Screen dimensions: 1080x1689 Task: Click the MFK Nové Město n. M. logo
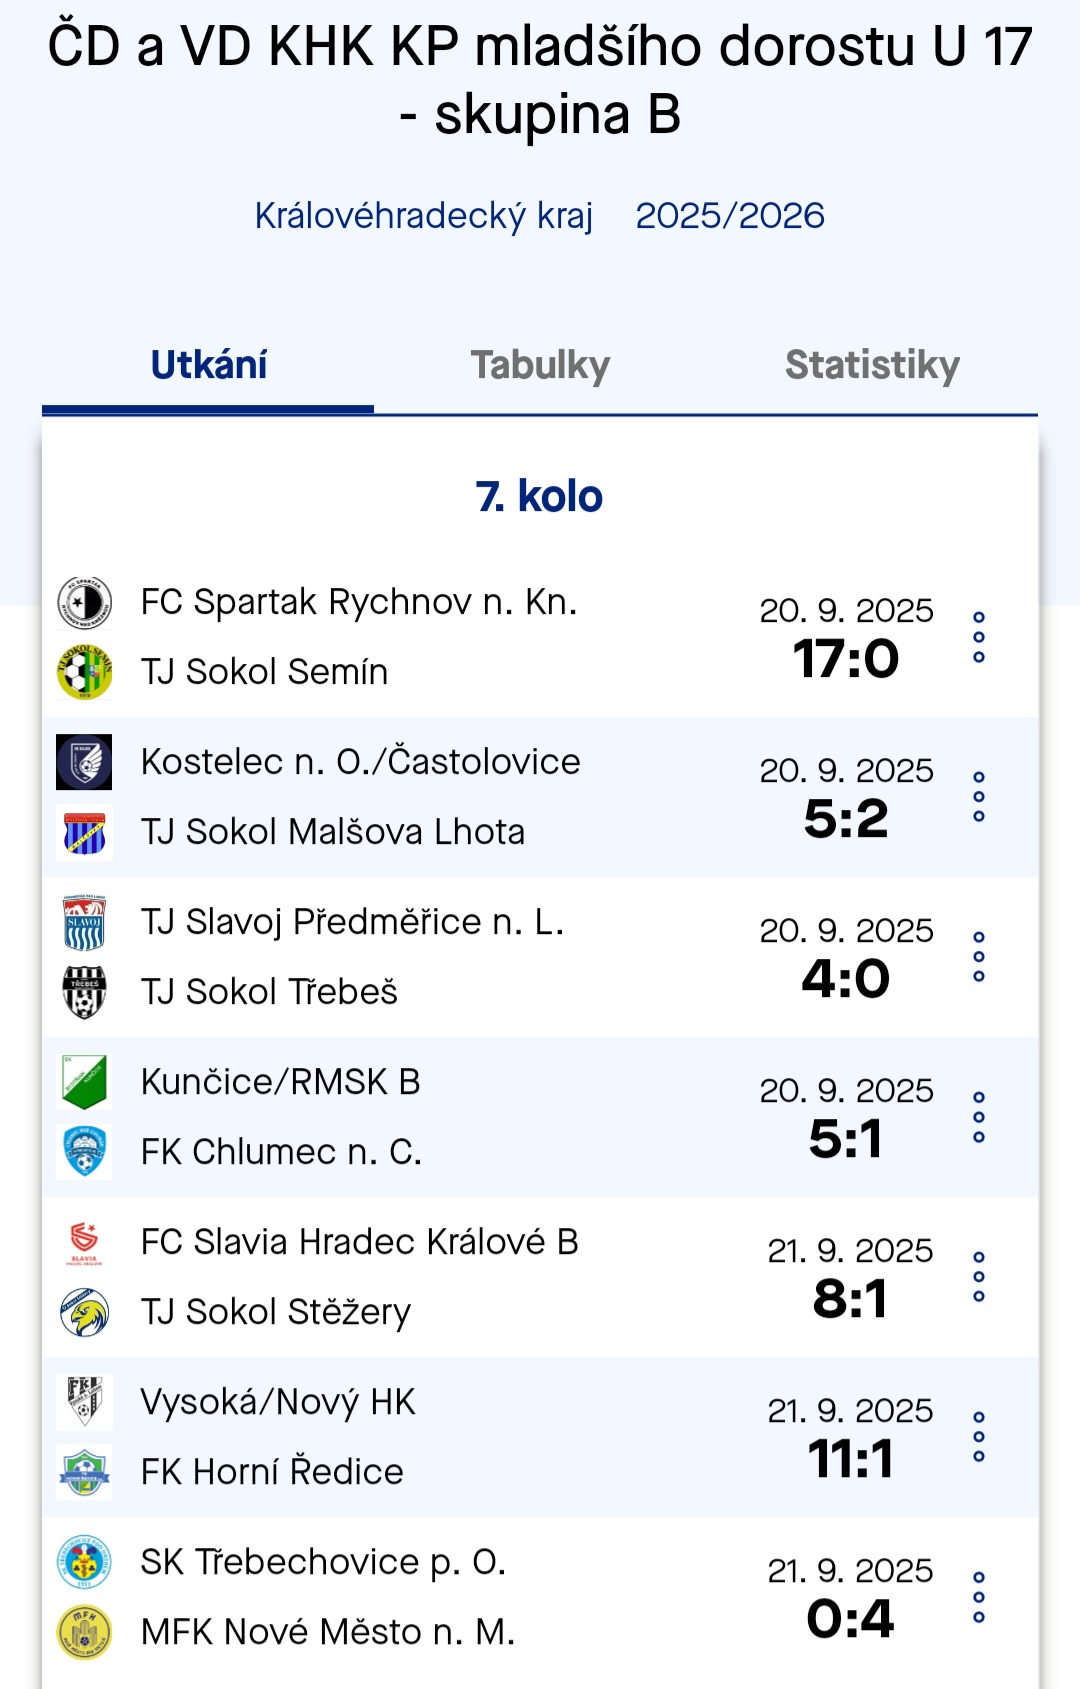coord(84,1632)
